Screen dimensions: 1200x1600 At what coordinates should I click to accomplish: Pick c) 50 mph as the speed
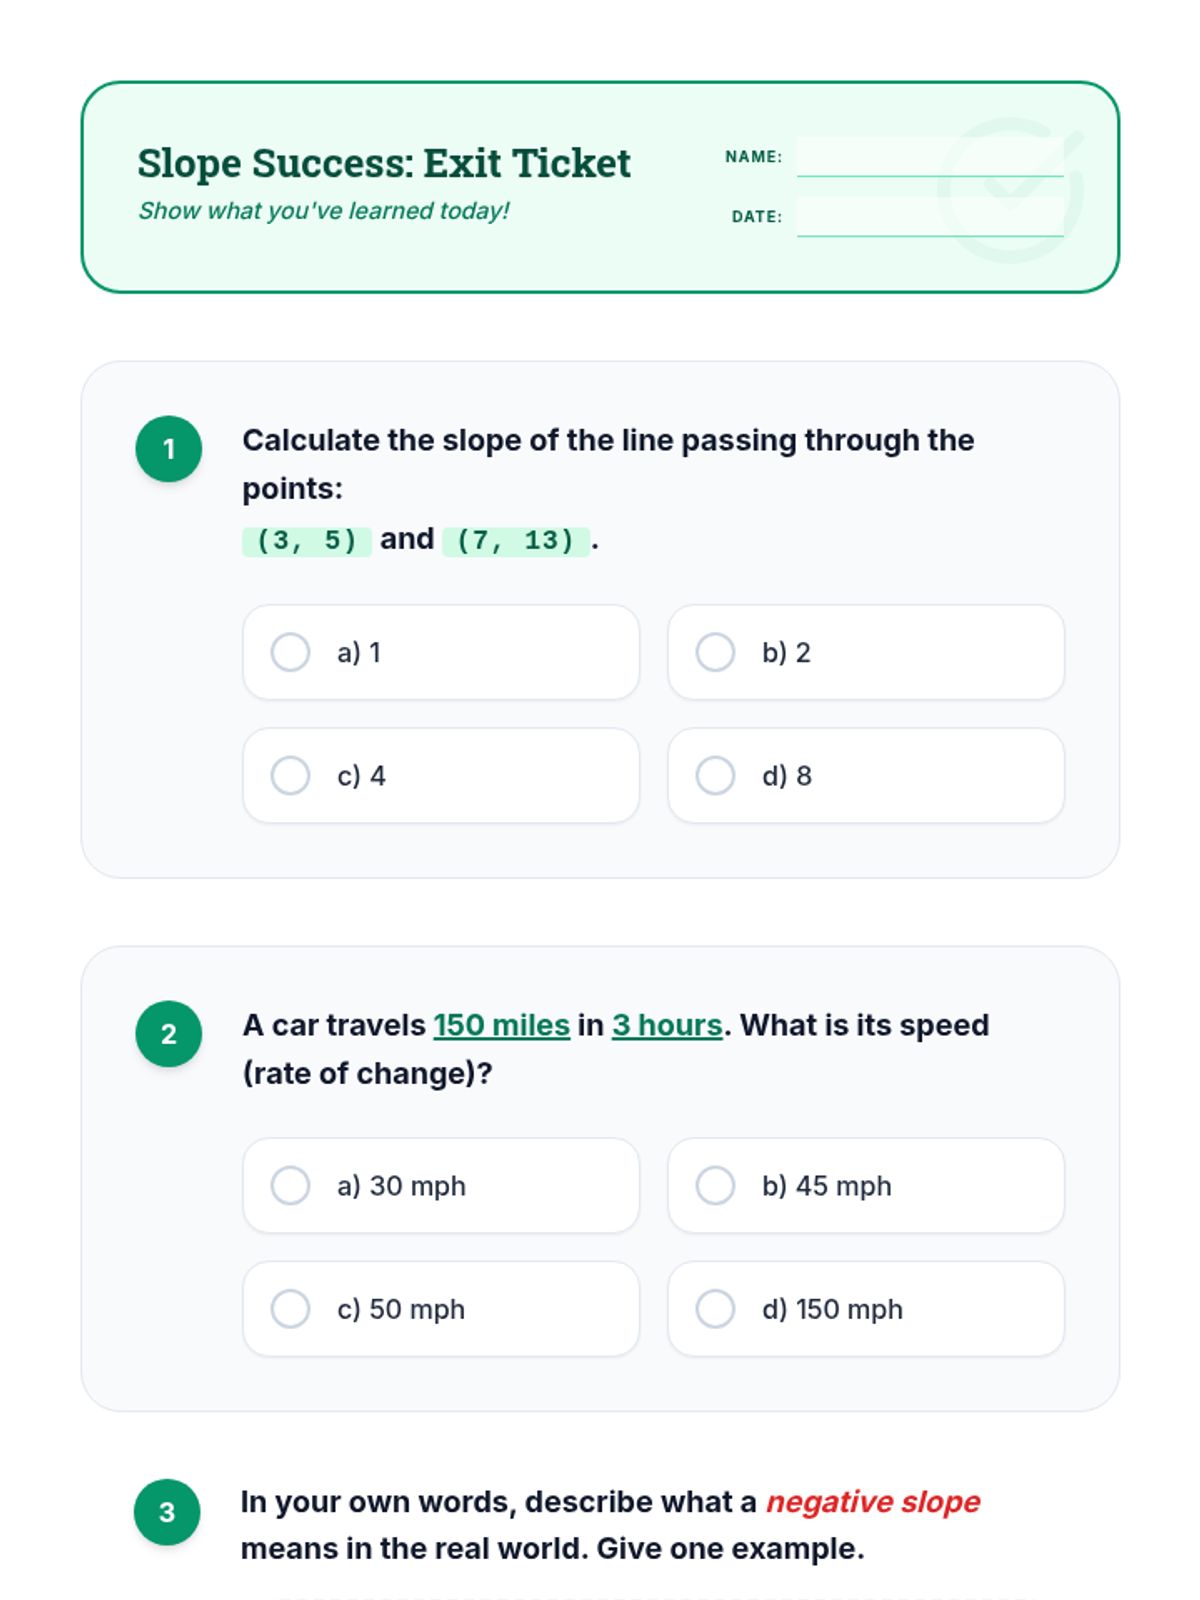click(x=441, y=1308)
